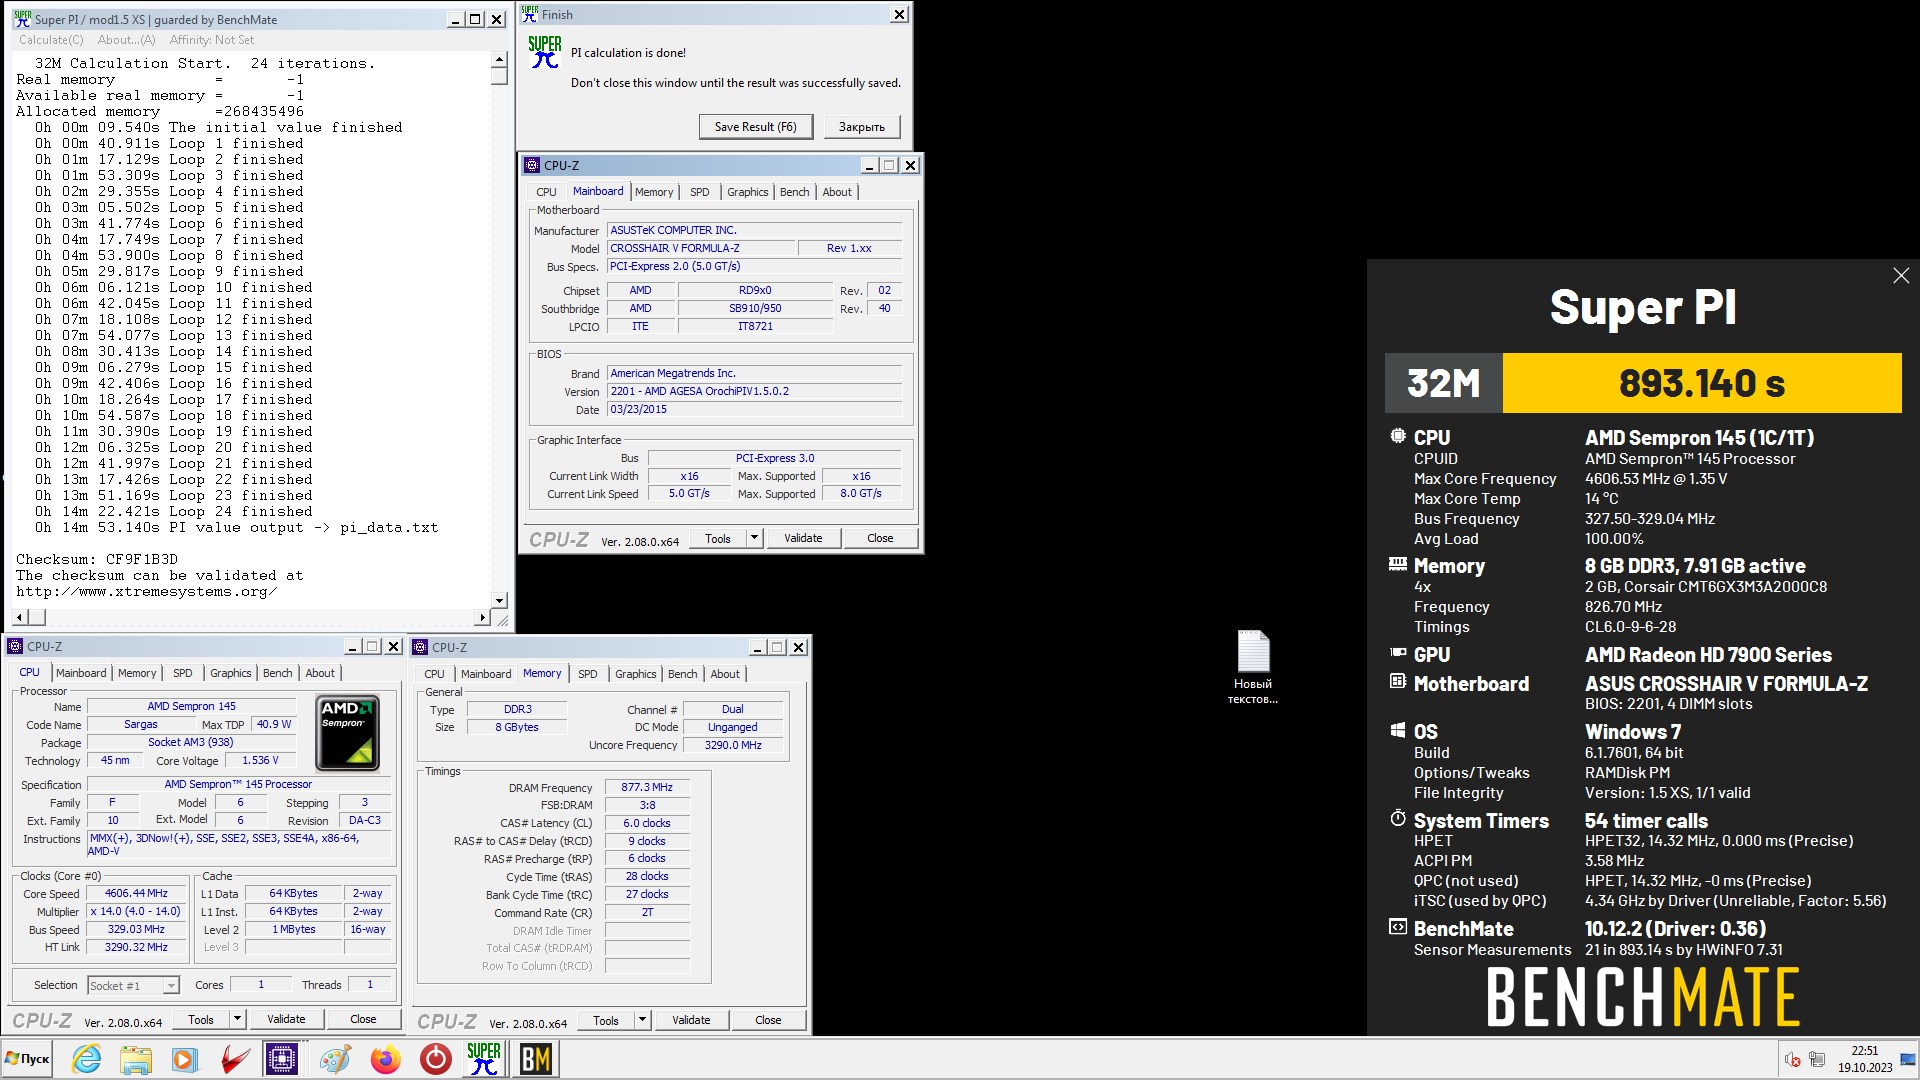Image resolution: width=1920 pixels, height=1080 pixels.
Task: Switch to CPU-Z via its taskbar chip icon
Action: click(x=282, y=1059)
